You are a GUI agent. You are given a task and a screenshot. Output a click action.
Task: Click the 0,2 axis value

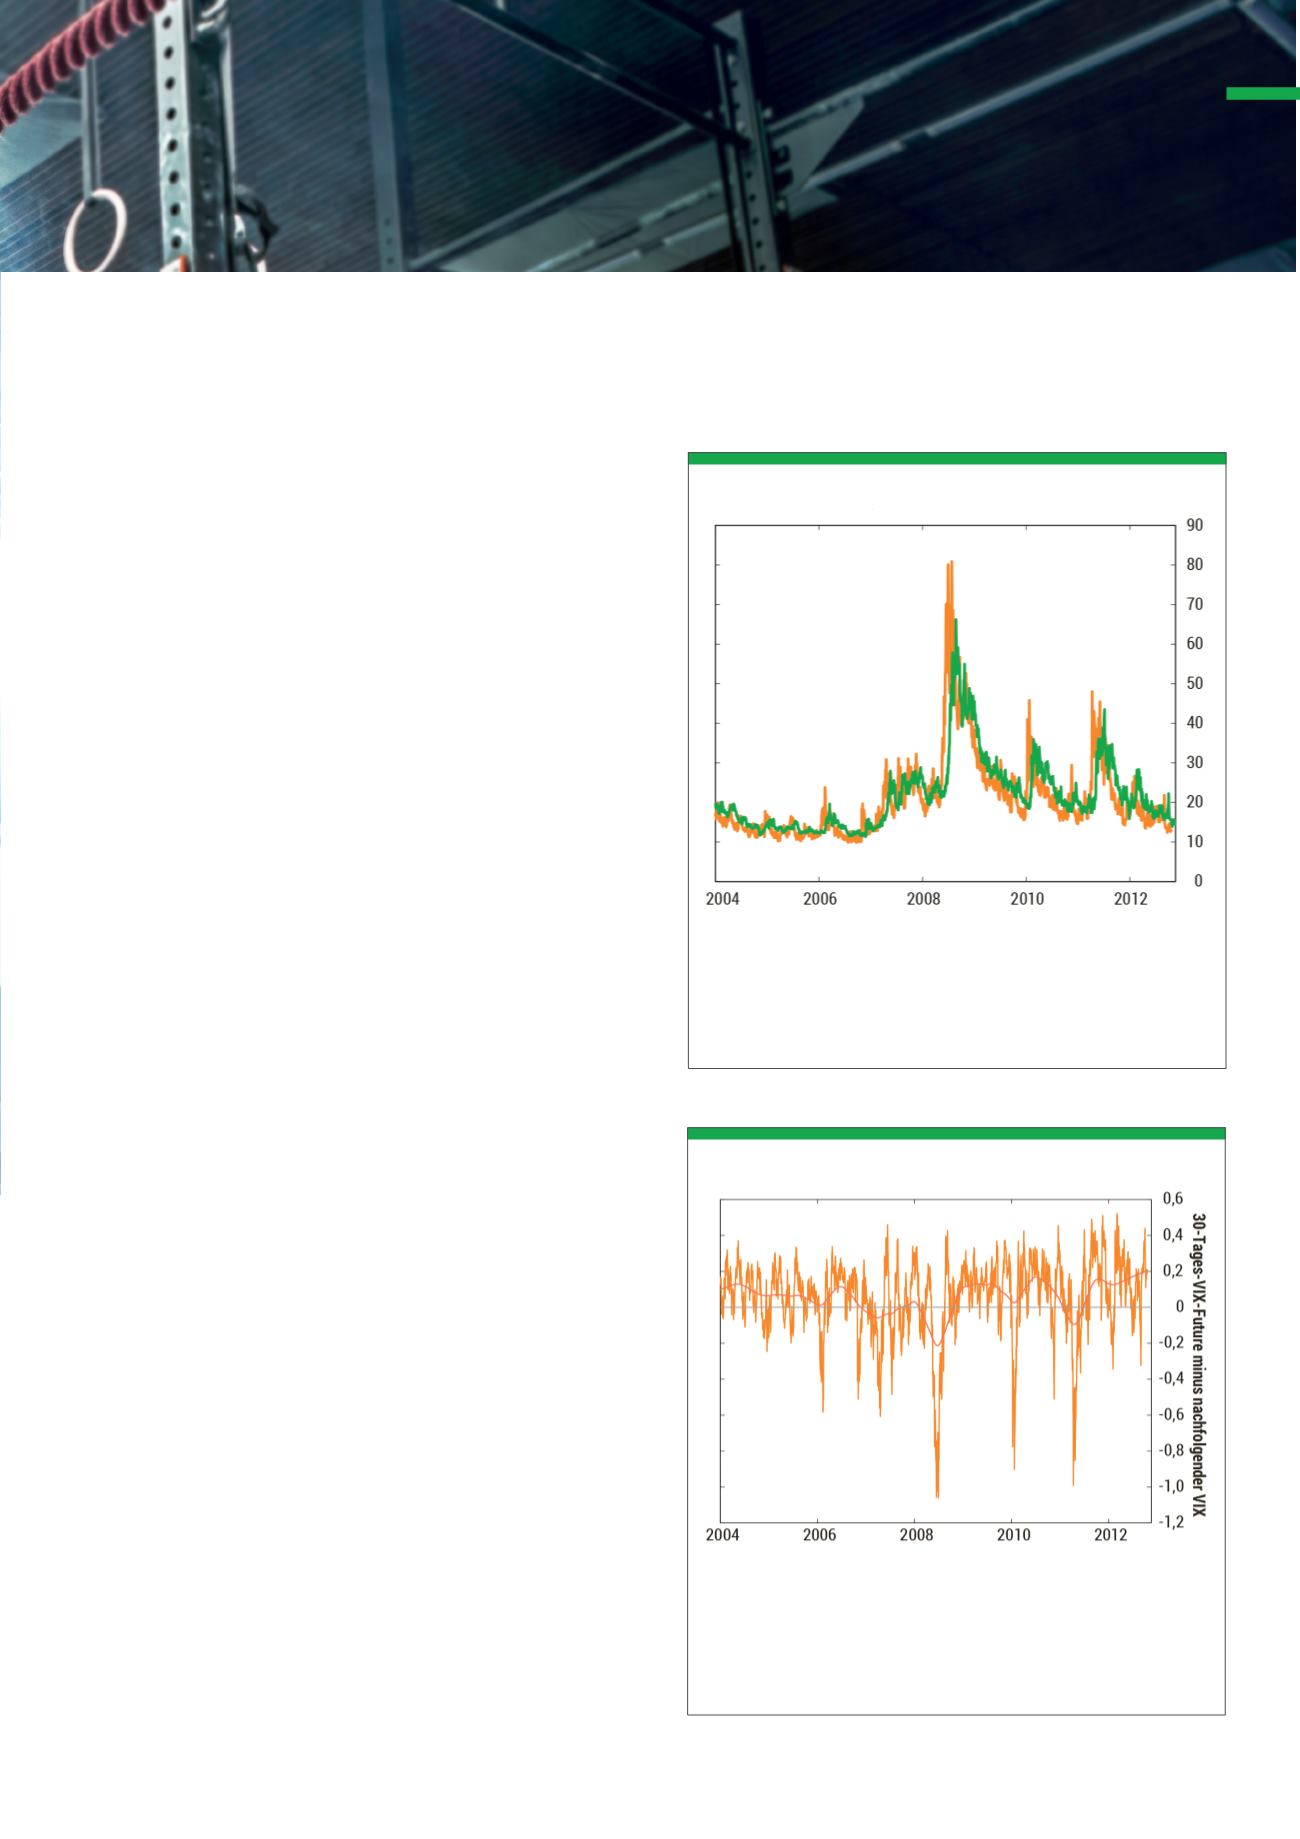pos(1174,1271)
